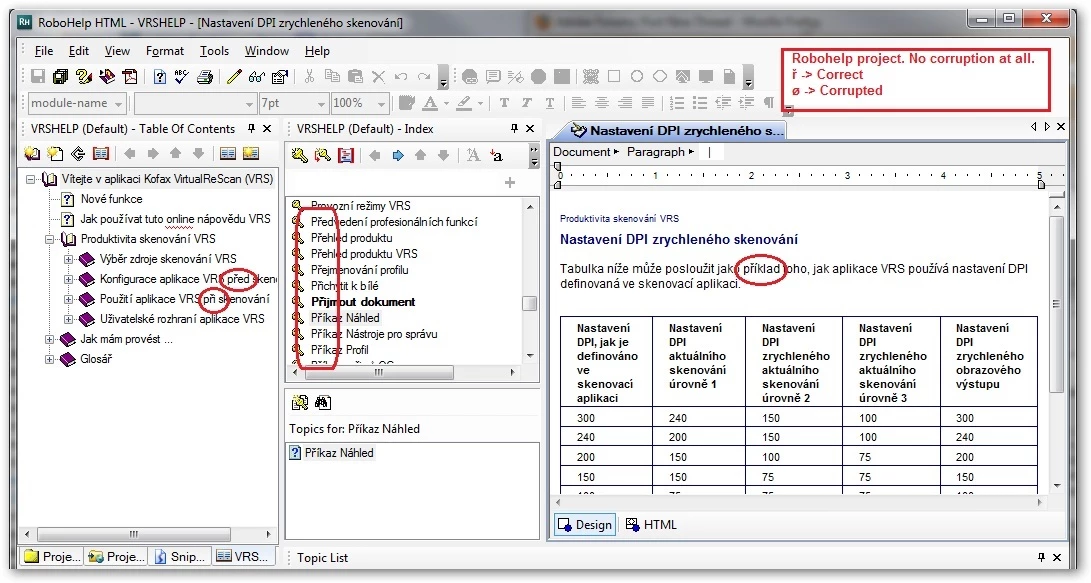Open the topic properties icon
The width and height of the screenshot is (1091, 583).
[x=280, y=77]
